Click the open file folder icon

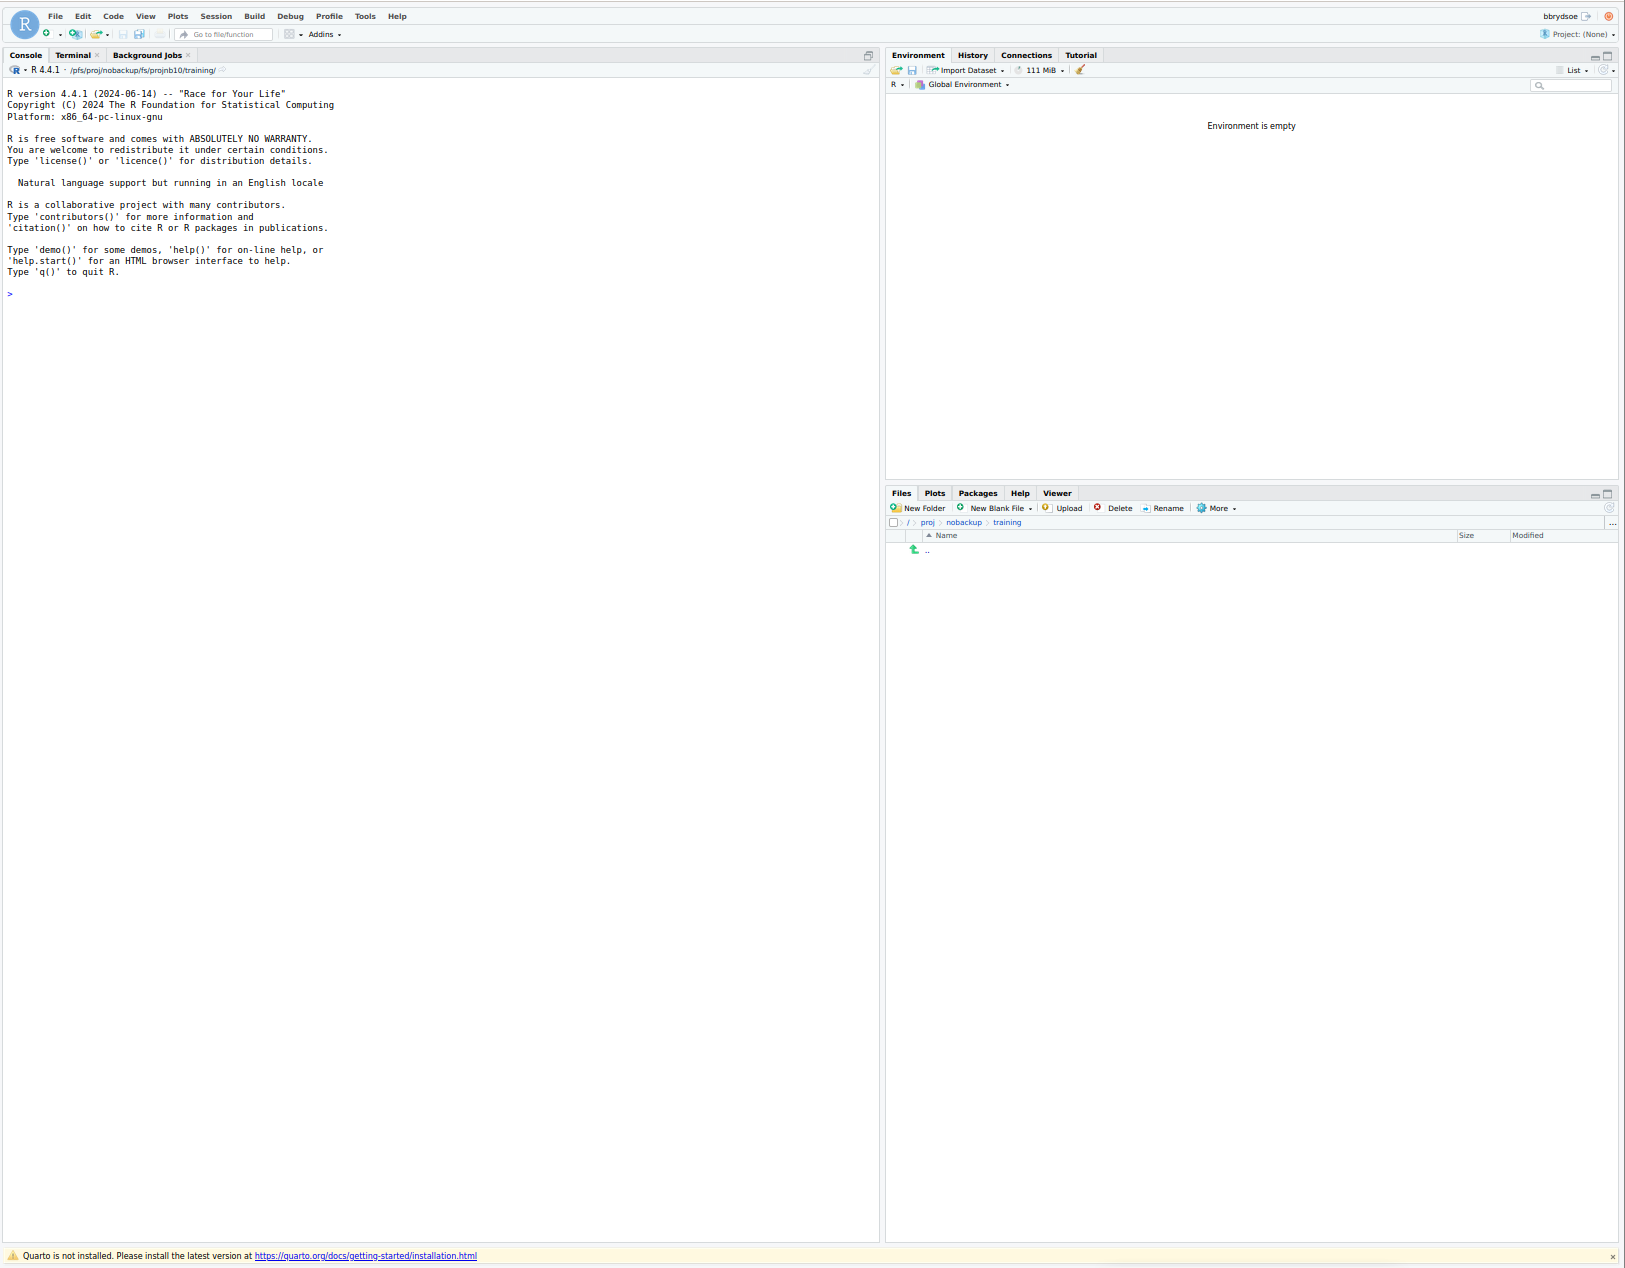point(96,34)
